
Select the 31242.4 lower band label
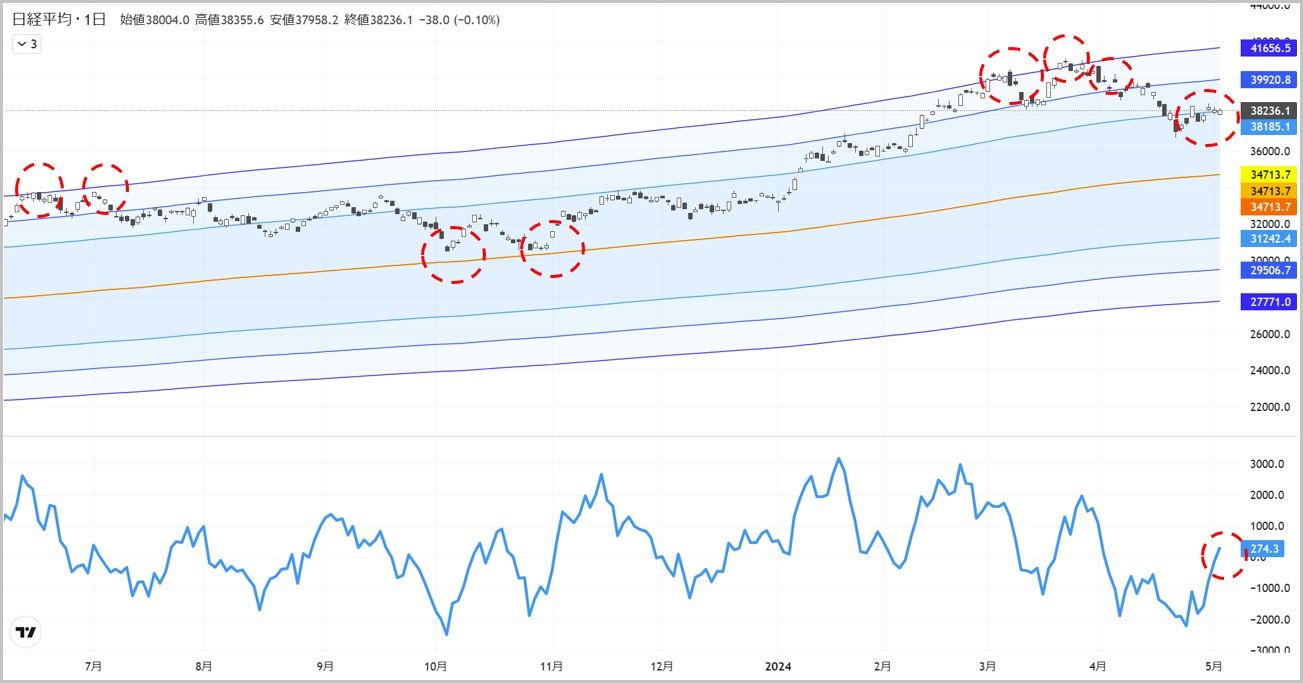click(1269, 238)
